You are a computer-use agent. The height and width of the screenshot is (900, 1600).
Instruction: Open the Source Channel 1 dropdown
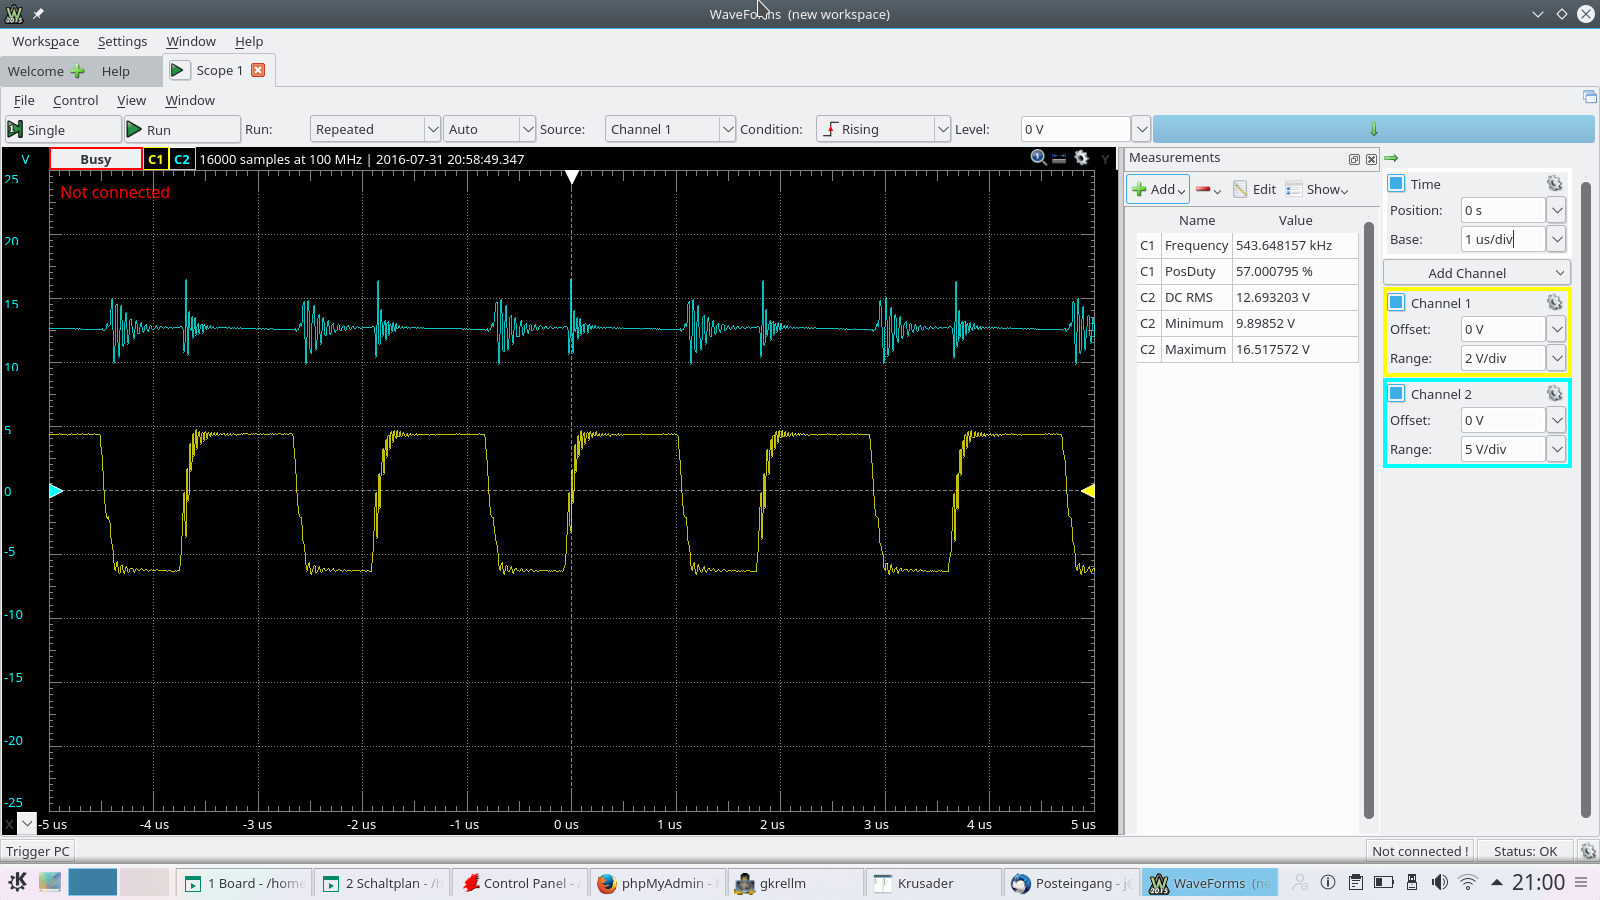pos(671,129)
